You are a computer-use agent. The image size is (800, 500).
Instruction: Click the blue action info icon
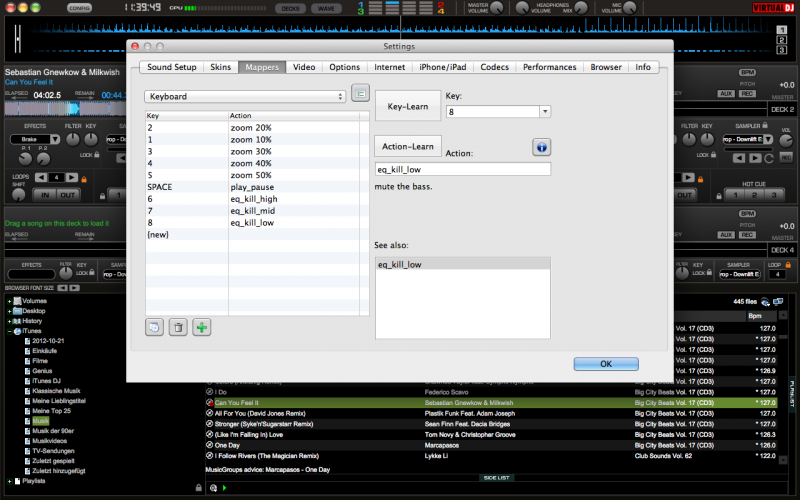tap(541, 147)
